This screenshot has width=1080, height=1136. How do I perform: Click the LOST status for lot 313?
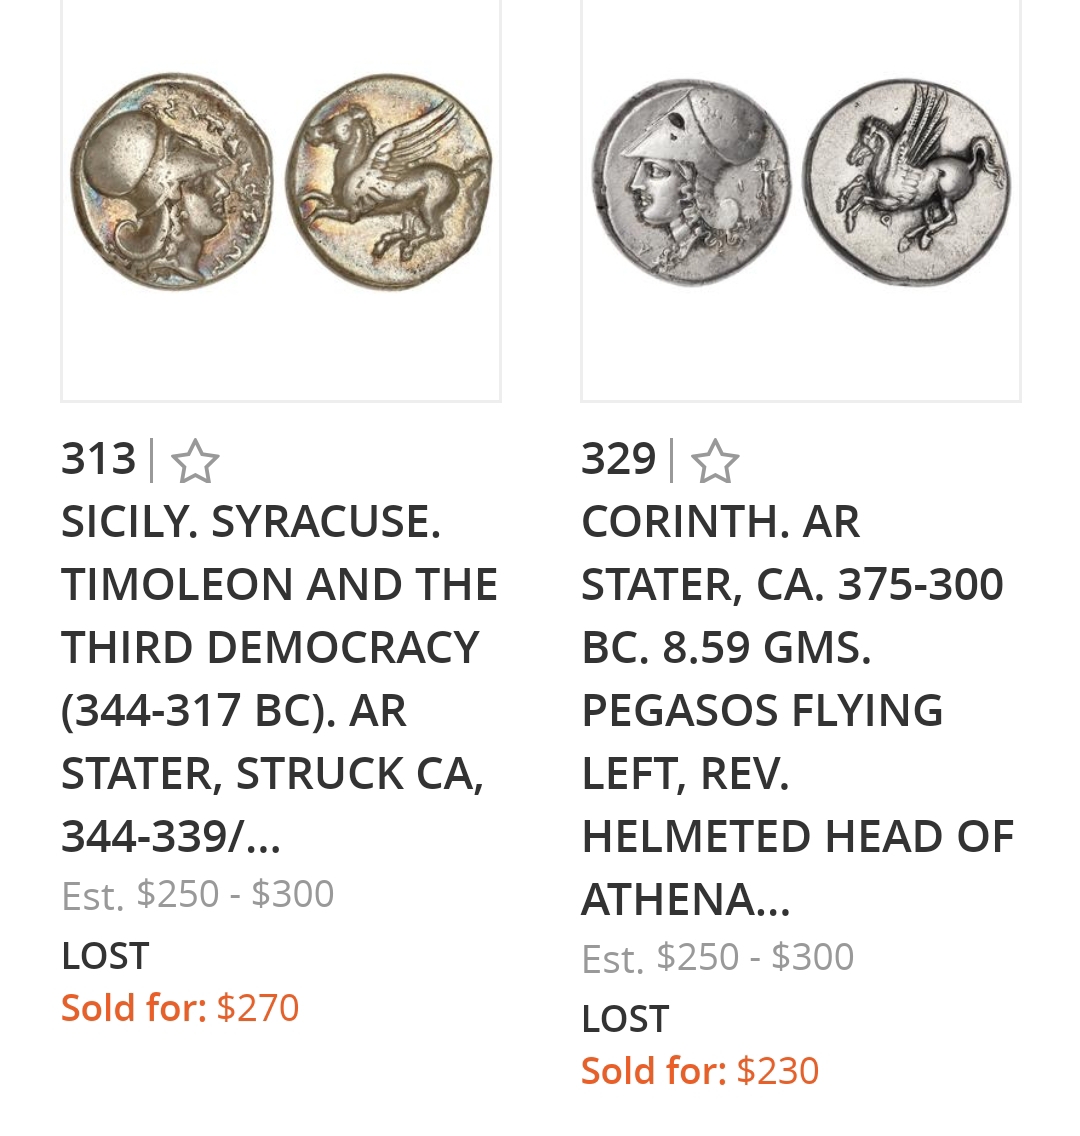[x=105, y=956]
